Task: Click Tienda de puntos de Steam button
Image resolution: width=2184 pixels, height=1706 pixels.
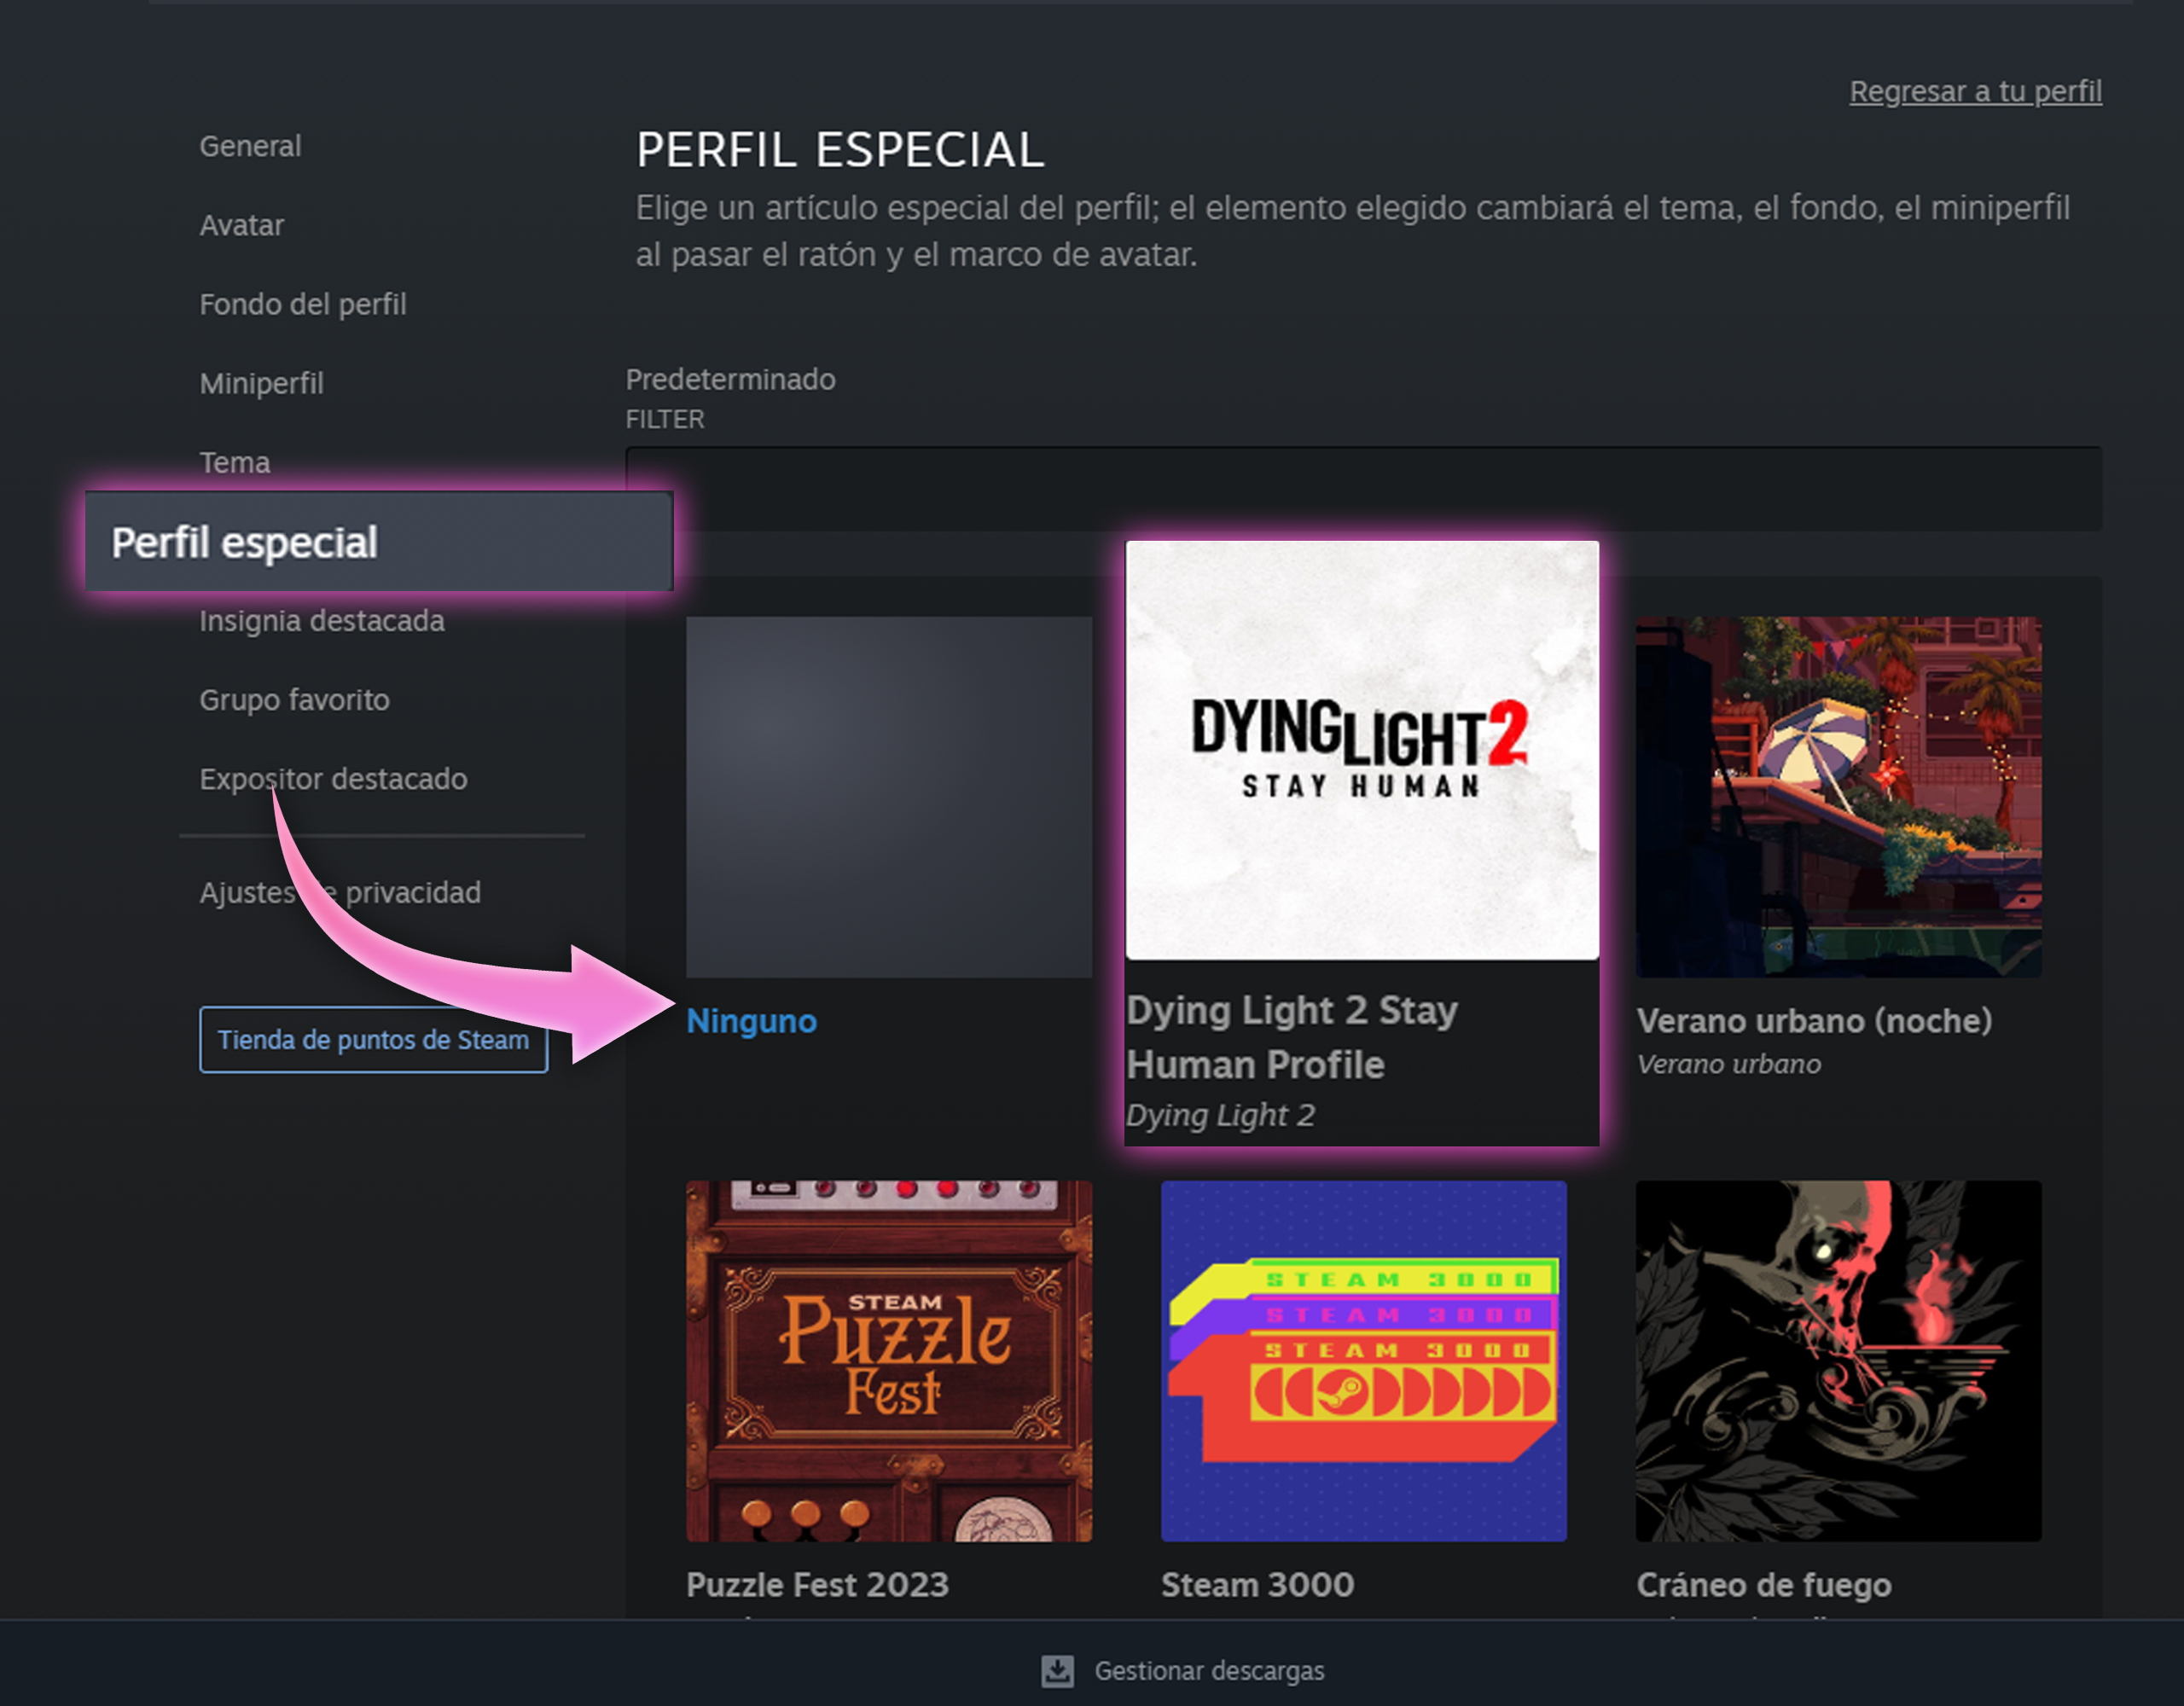Action: pyautogui.click(x=373, y=1040)
